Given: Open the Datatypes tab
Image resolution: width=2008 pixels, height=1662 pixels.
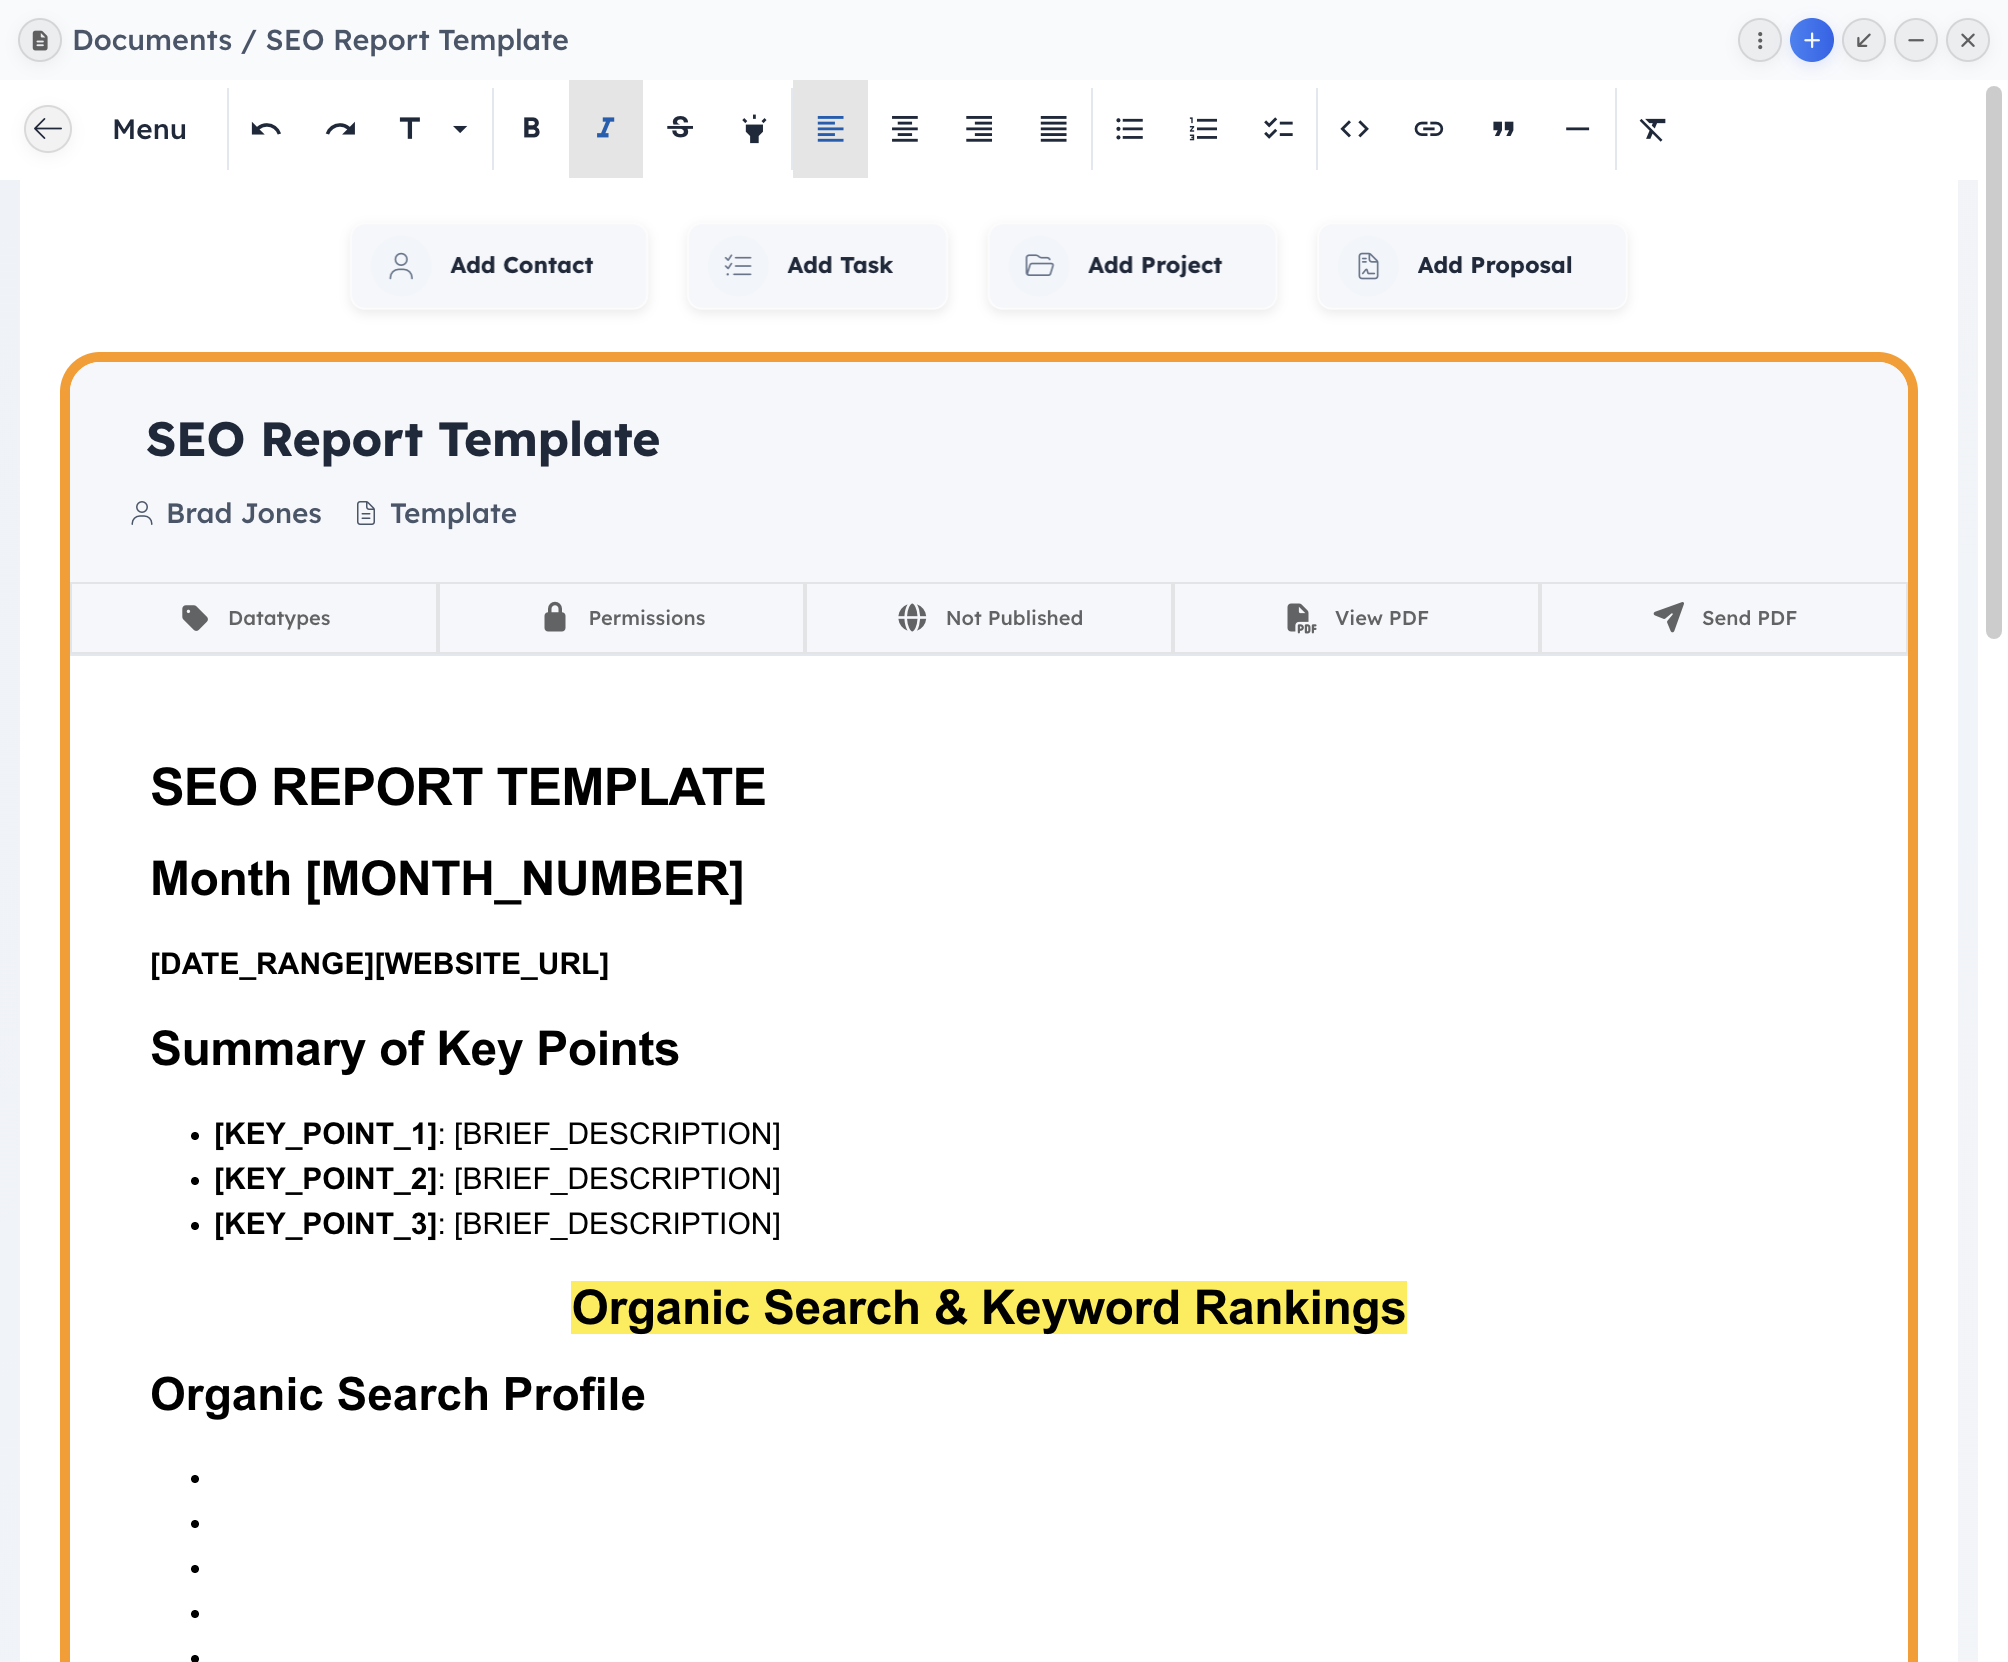Looking at the screenshot, I should (254, 617).
